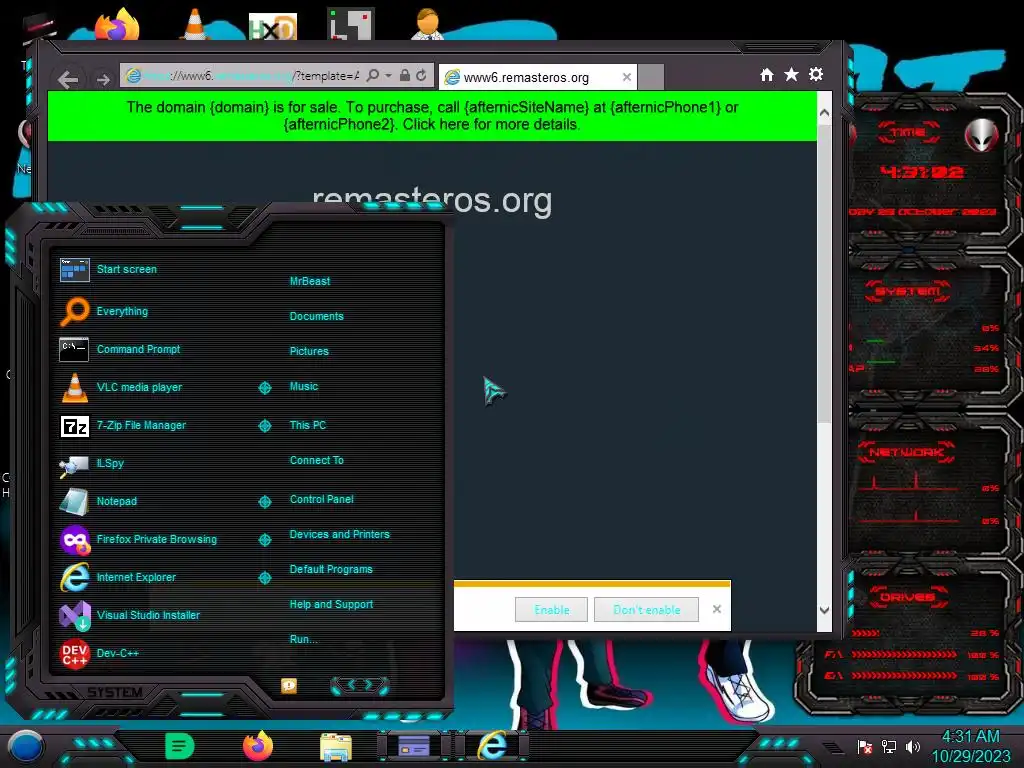
Task: Open HxD desktop shortcut icon
Action: click(x=272, y=27)
